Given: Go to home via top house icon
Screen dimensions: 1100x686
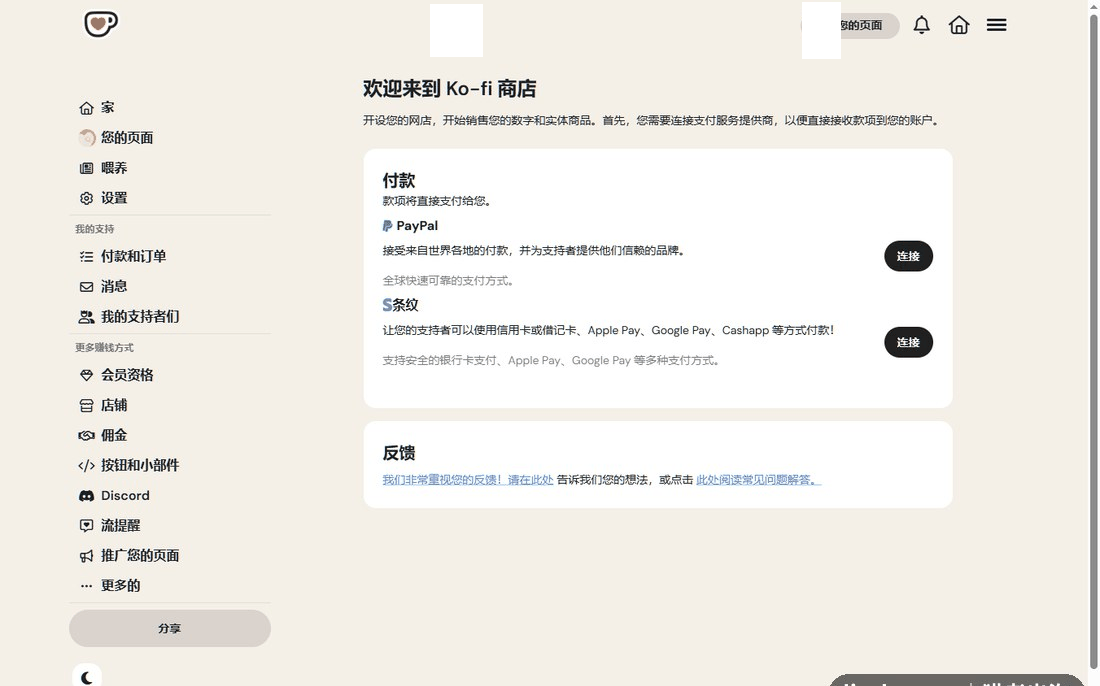Looking at the screenshot, I should pyautogui.click(x=959, y=25).
